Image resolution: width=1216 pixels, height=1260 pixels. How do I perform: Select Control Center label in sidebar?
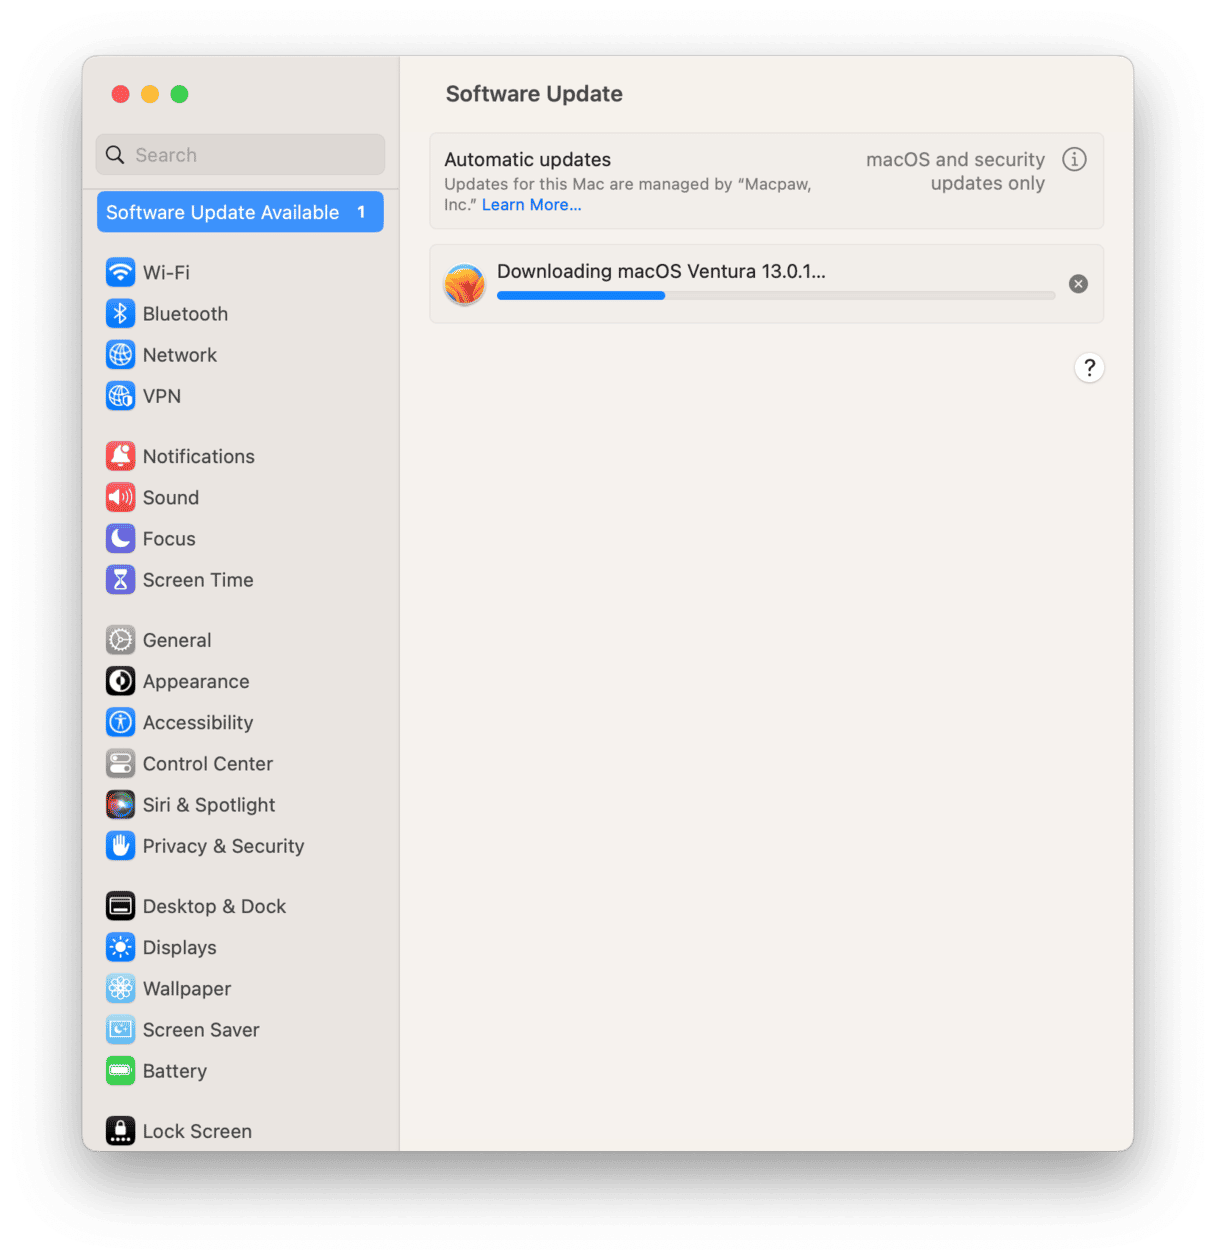click(208, 764)
